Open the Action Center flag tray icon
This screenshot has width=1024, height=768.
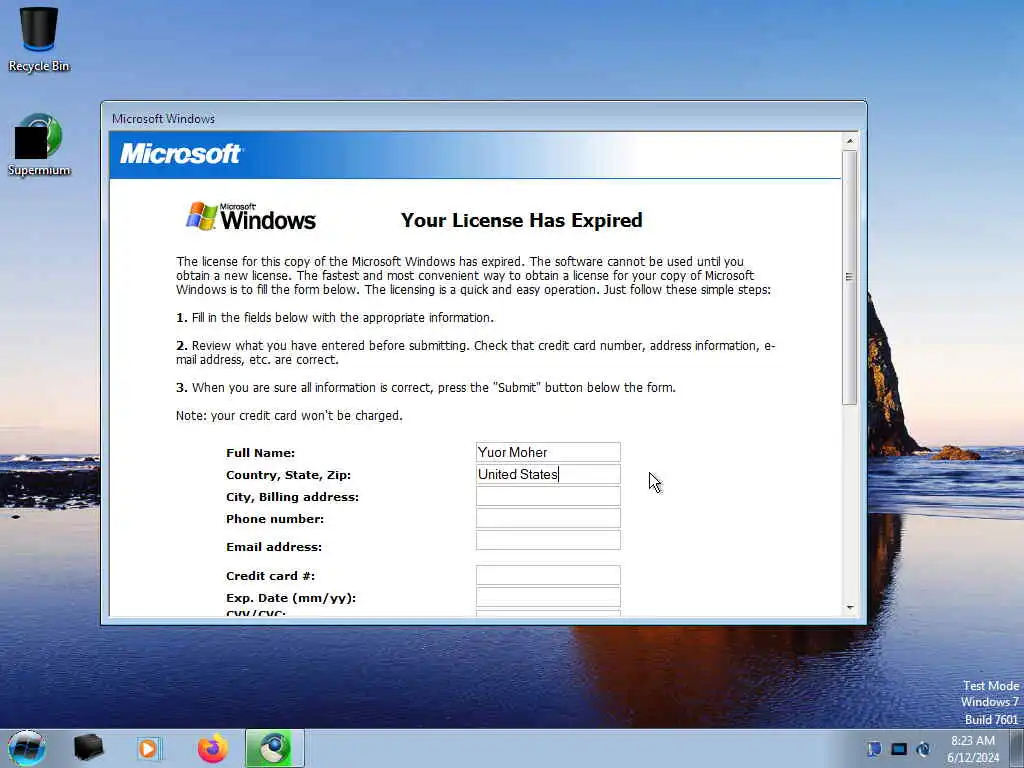pyautogui.click(x=874, y=748)
